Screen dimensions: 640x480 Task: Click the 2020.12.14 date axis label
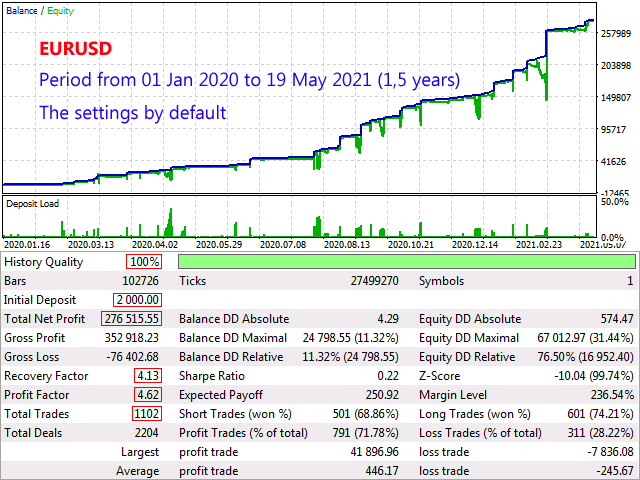point(475,244)
